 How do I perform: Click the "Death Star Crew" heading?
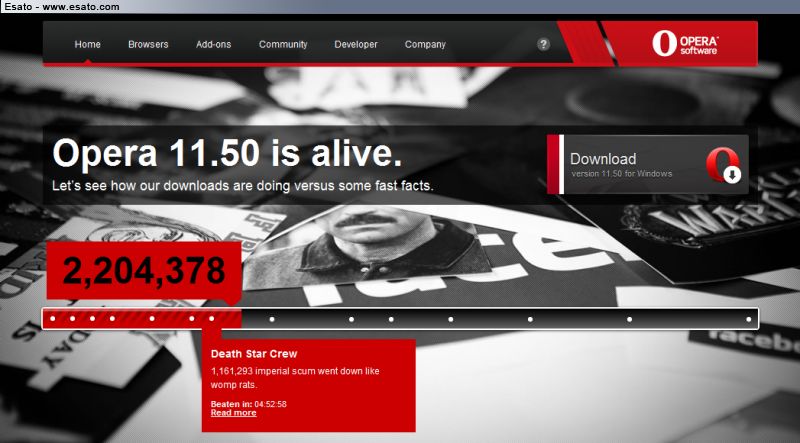pyautogui.click(x=254, y=354)
